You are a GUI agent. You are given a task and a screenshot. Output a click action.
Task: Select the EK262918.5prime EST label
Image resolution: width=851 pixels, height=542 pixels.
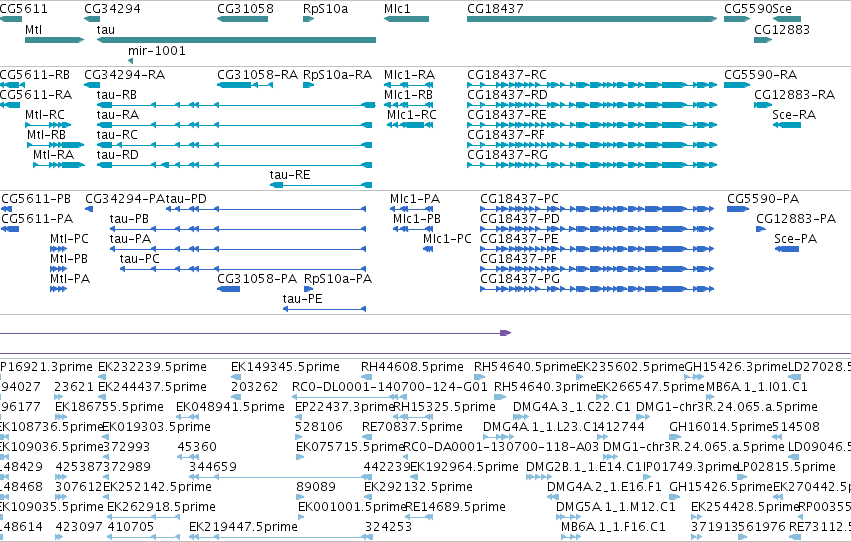point(161,506)
